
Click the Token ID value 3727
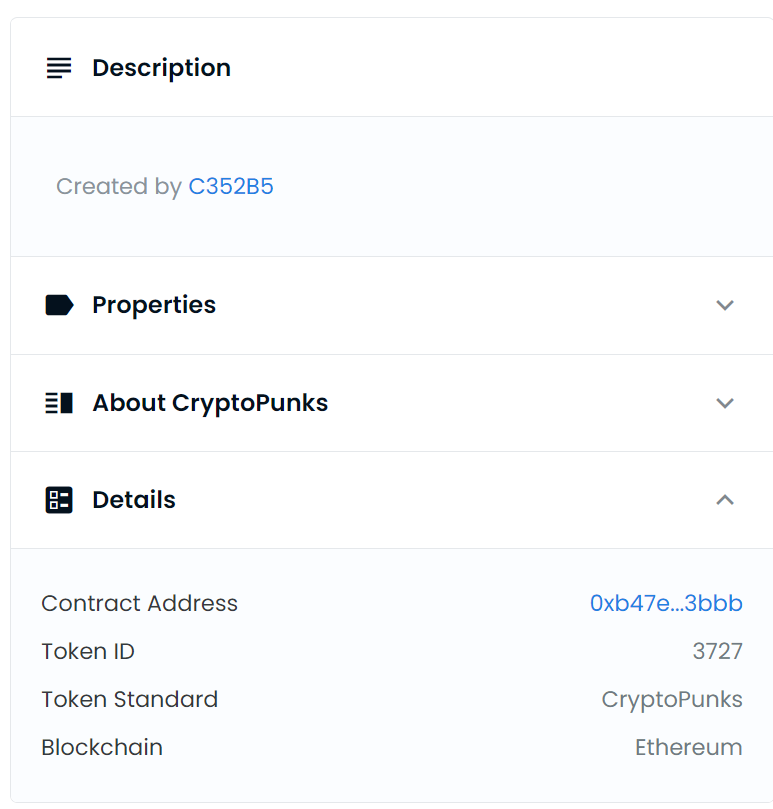pyautogui.click(x=717, y=652)
